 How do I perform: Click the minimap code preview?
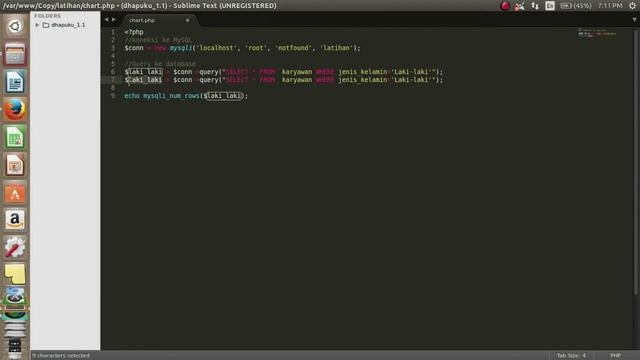[x=597, y=33]
